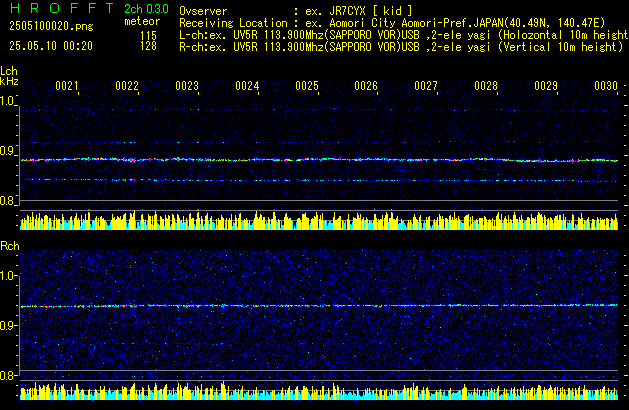Click time marker 0024

tap(247, 86)
